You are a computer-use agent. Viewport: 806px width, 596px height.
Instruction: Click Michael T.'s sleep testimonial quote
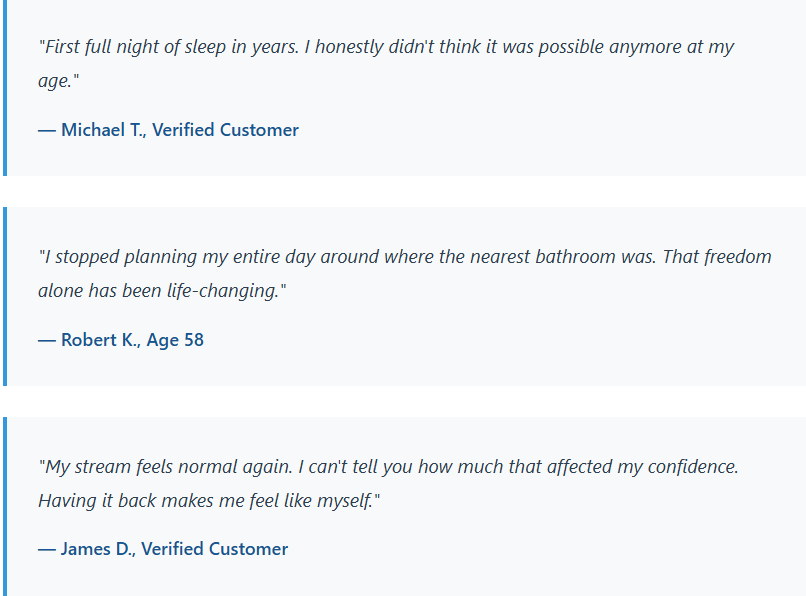tap(386, 48)
